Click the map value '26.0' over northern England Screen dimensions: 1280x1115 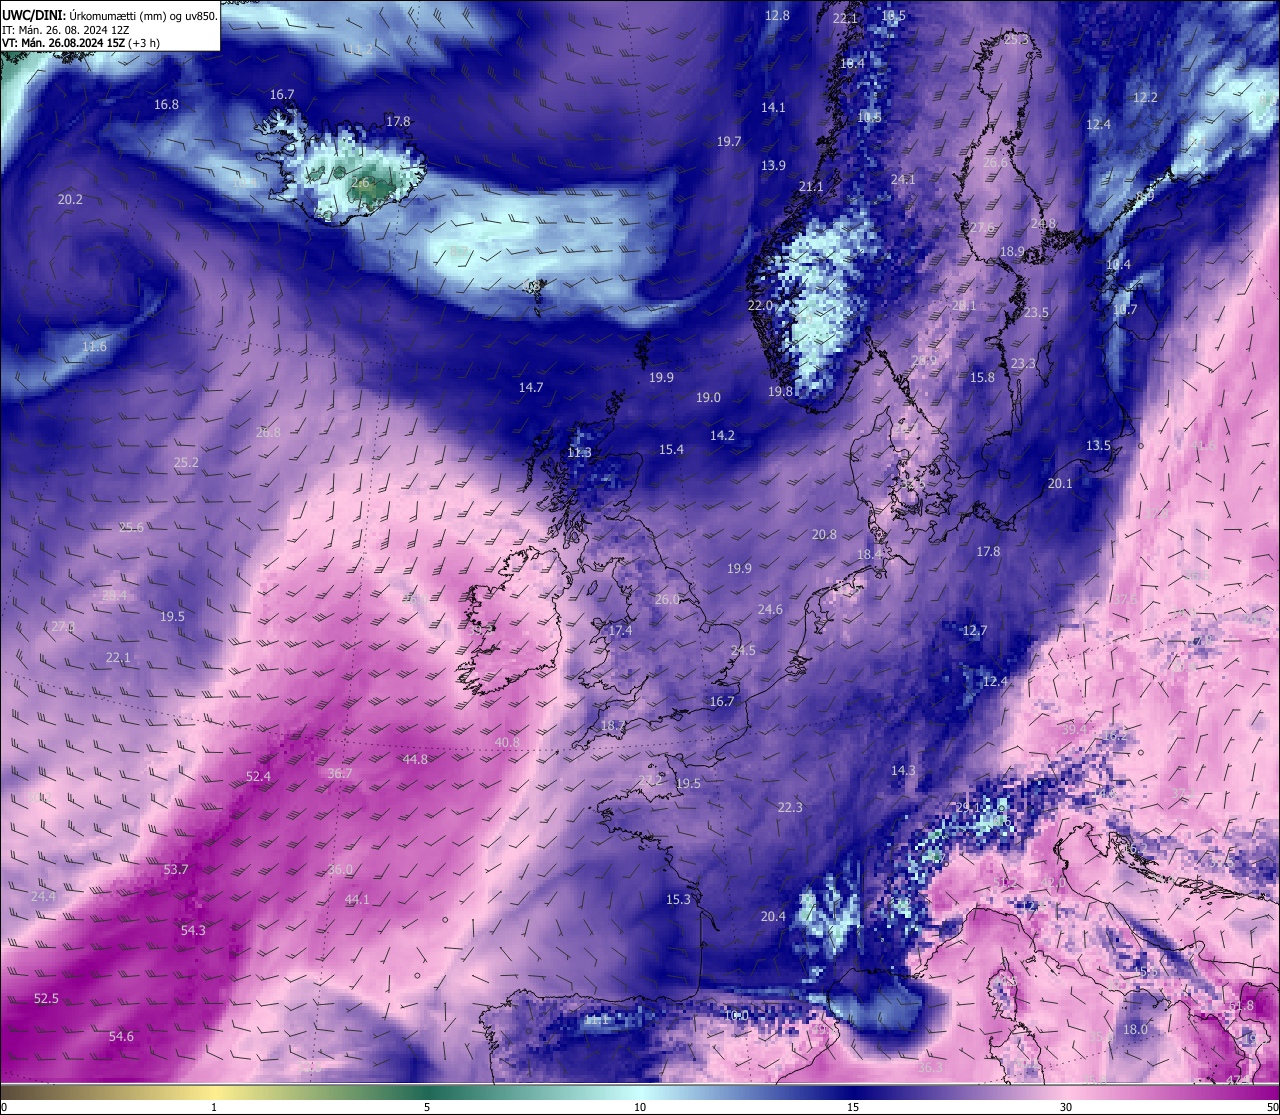pos(667,600)
